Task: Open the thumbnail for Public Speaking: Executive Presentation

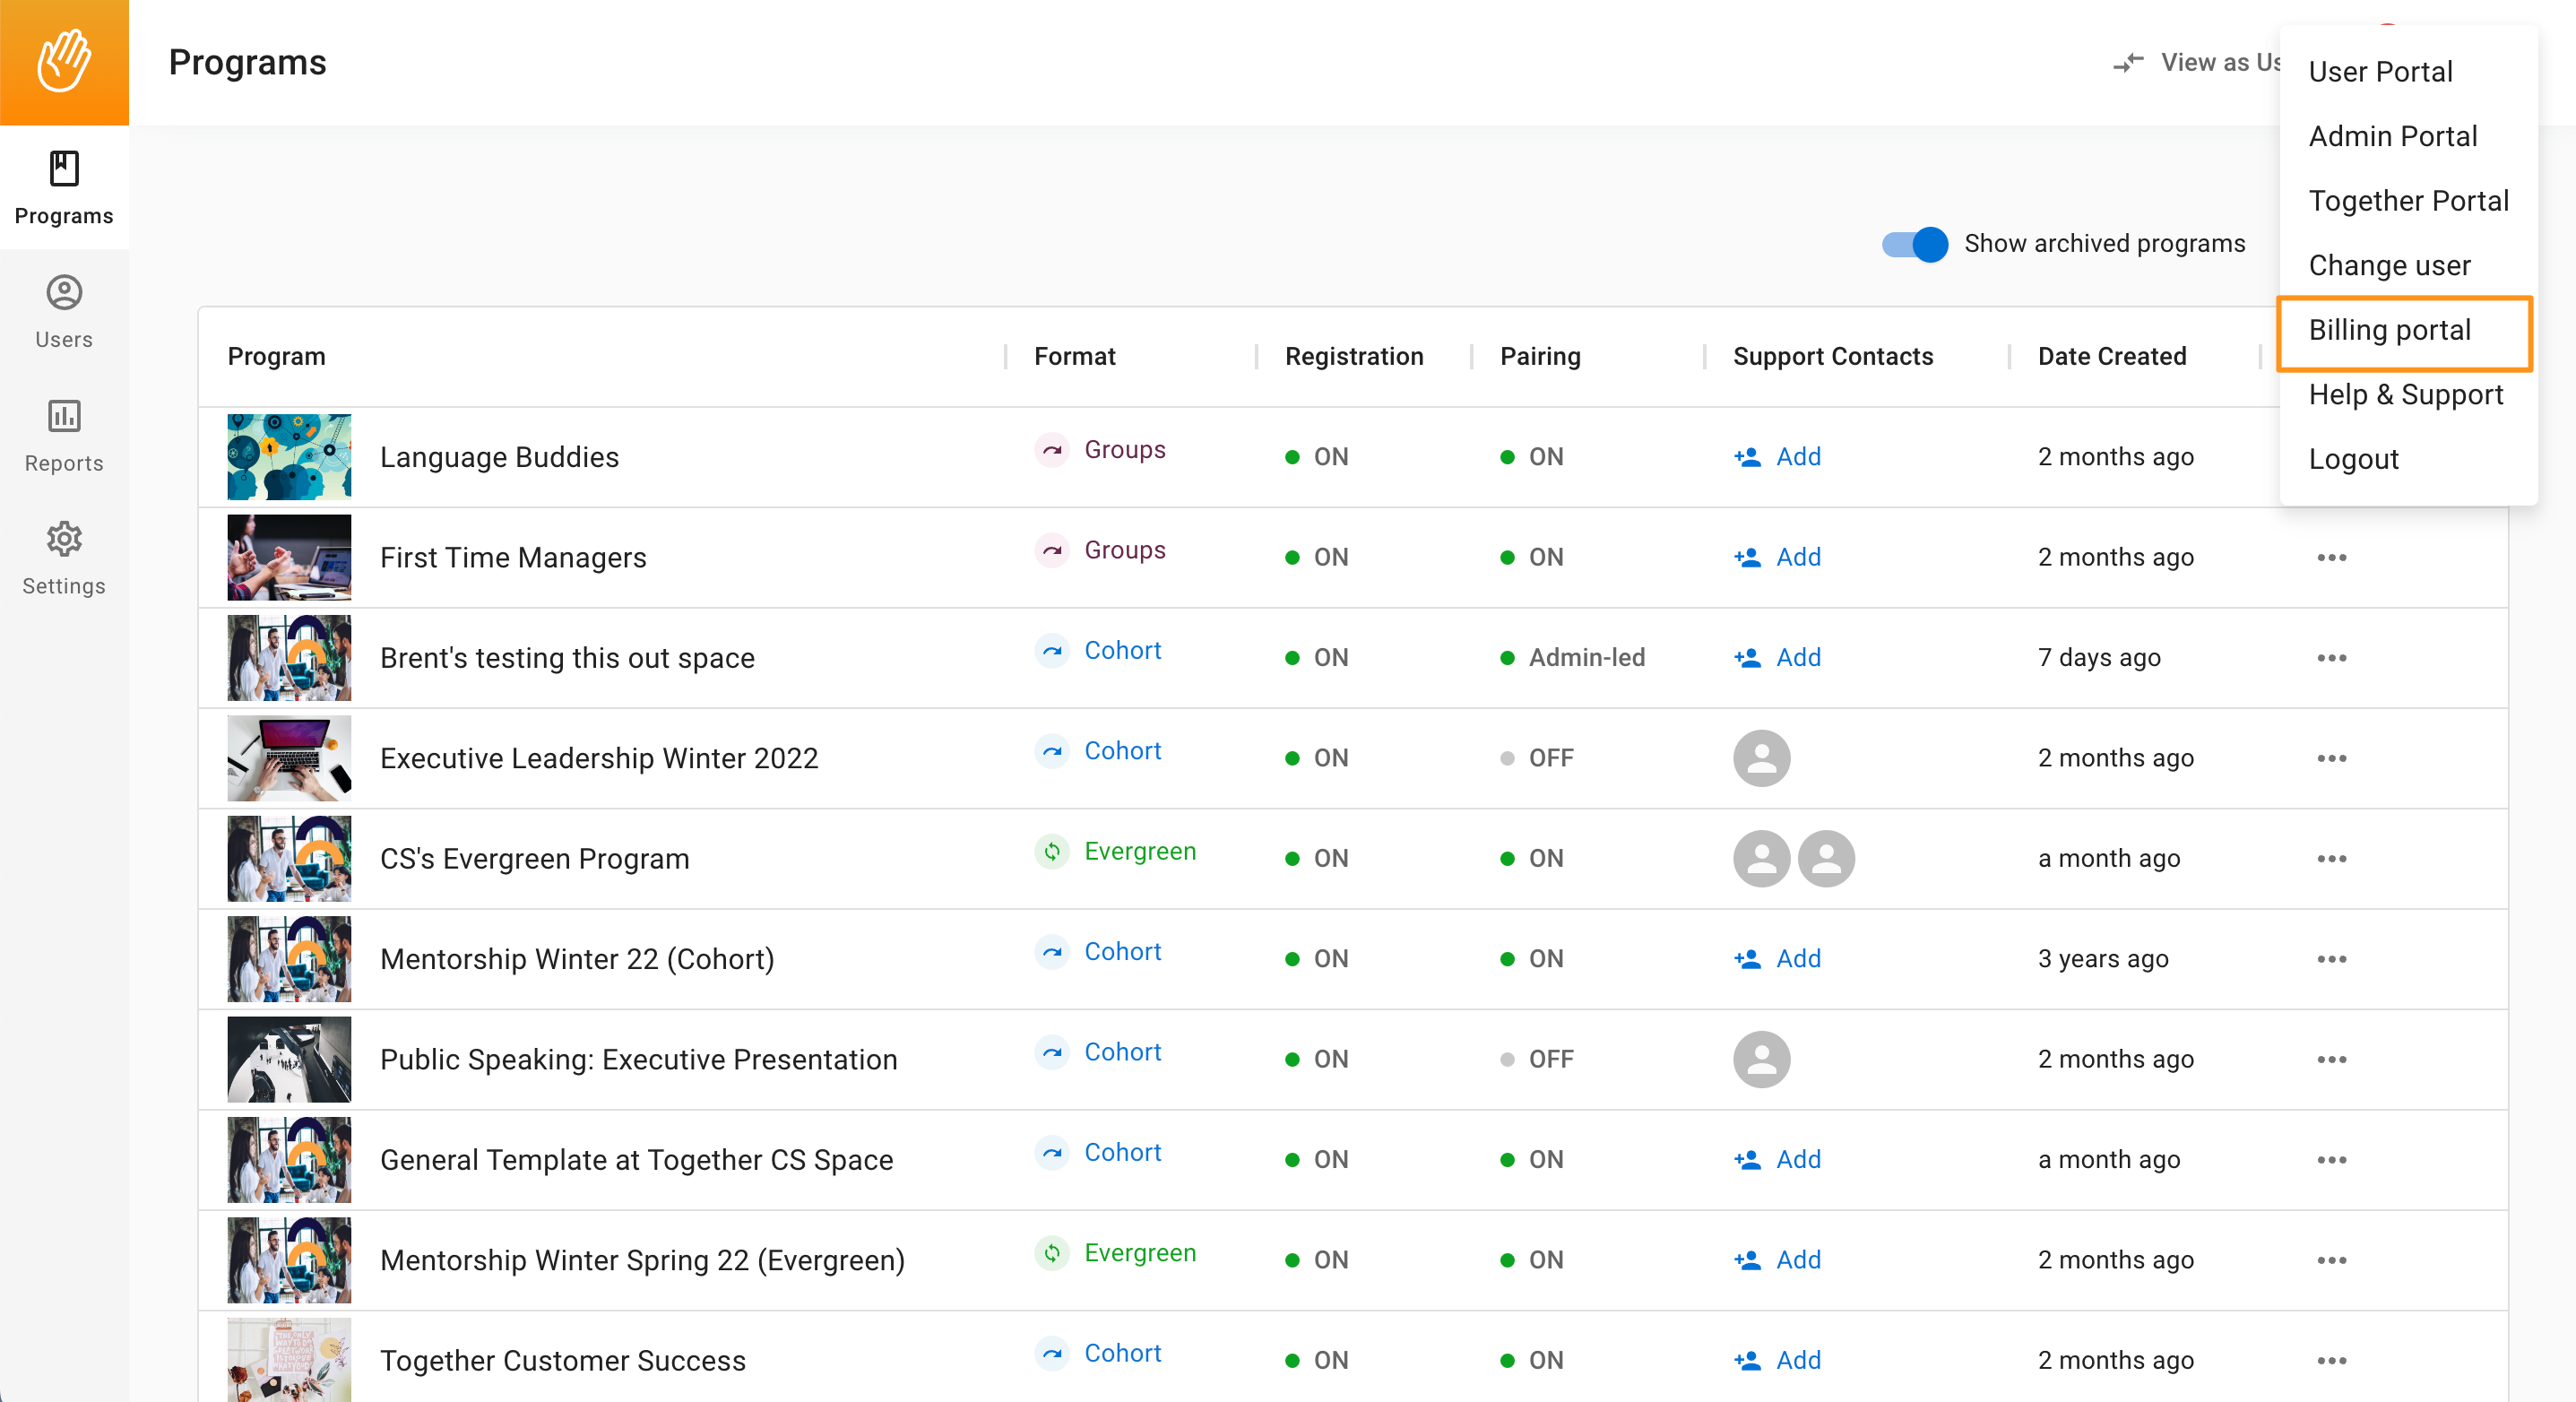Action: [288, 1059]
